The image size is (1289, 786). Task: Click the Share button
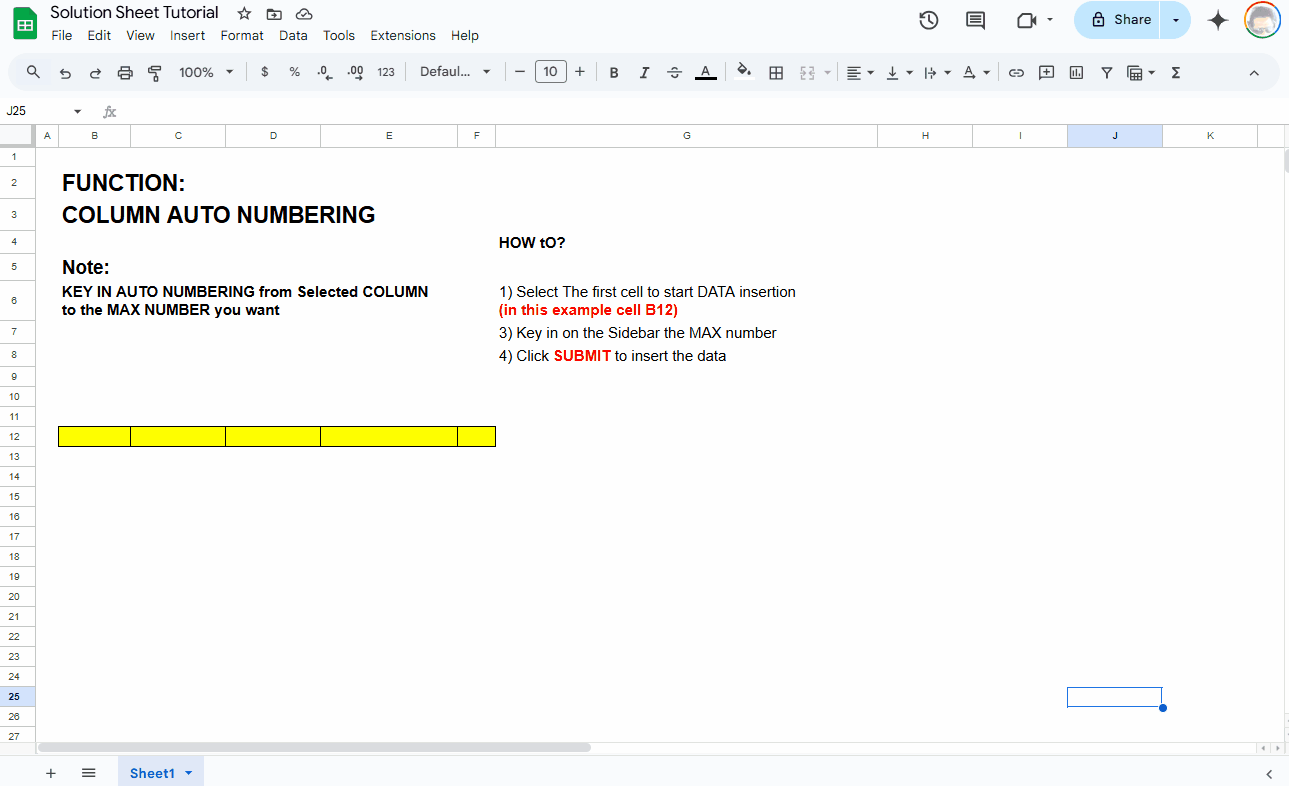click(1120, 20)
